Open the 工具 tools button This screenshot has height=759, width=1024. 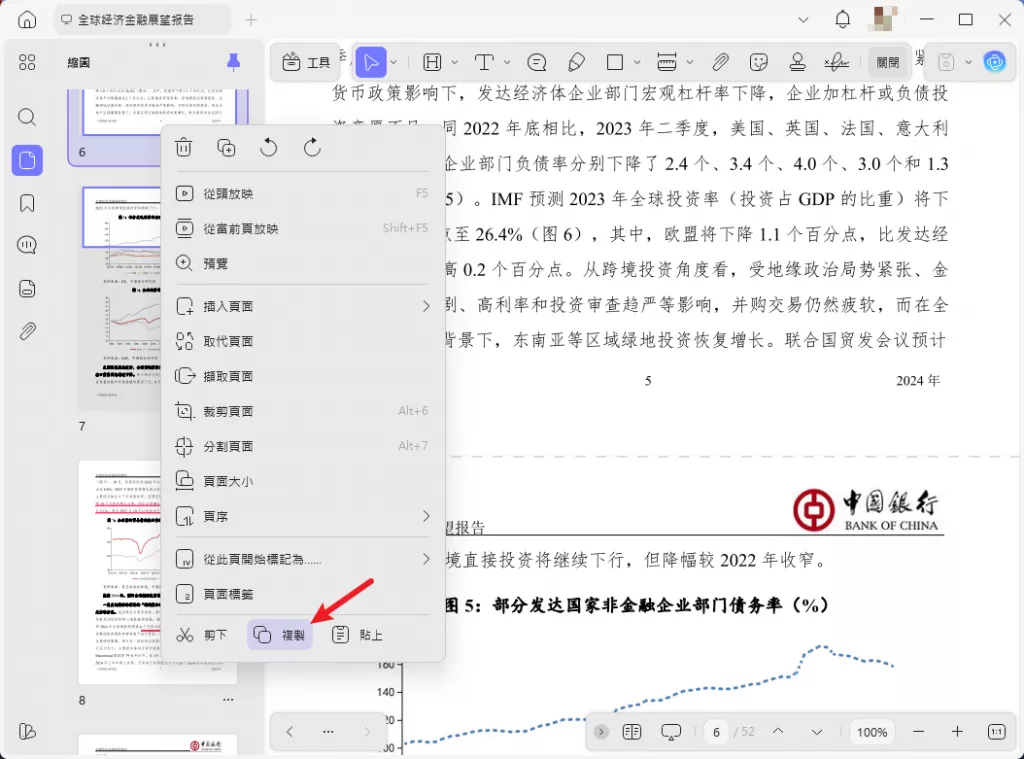pos(306,62)
